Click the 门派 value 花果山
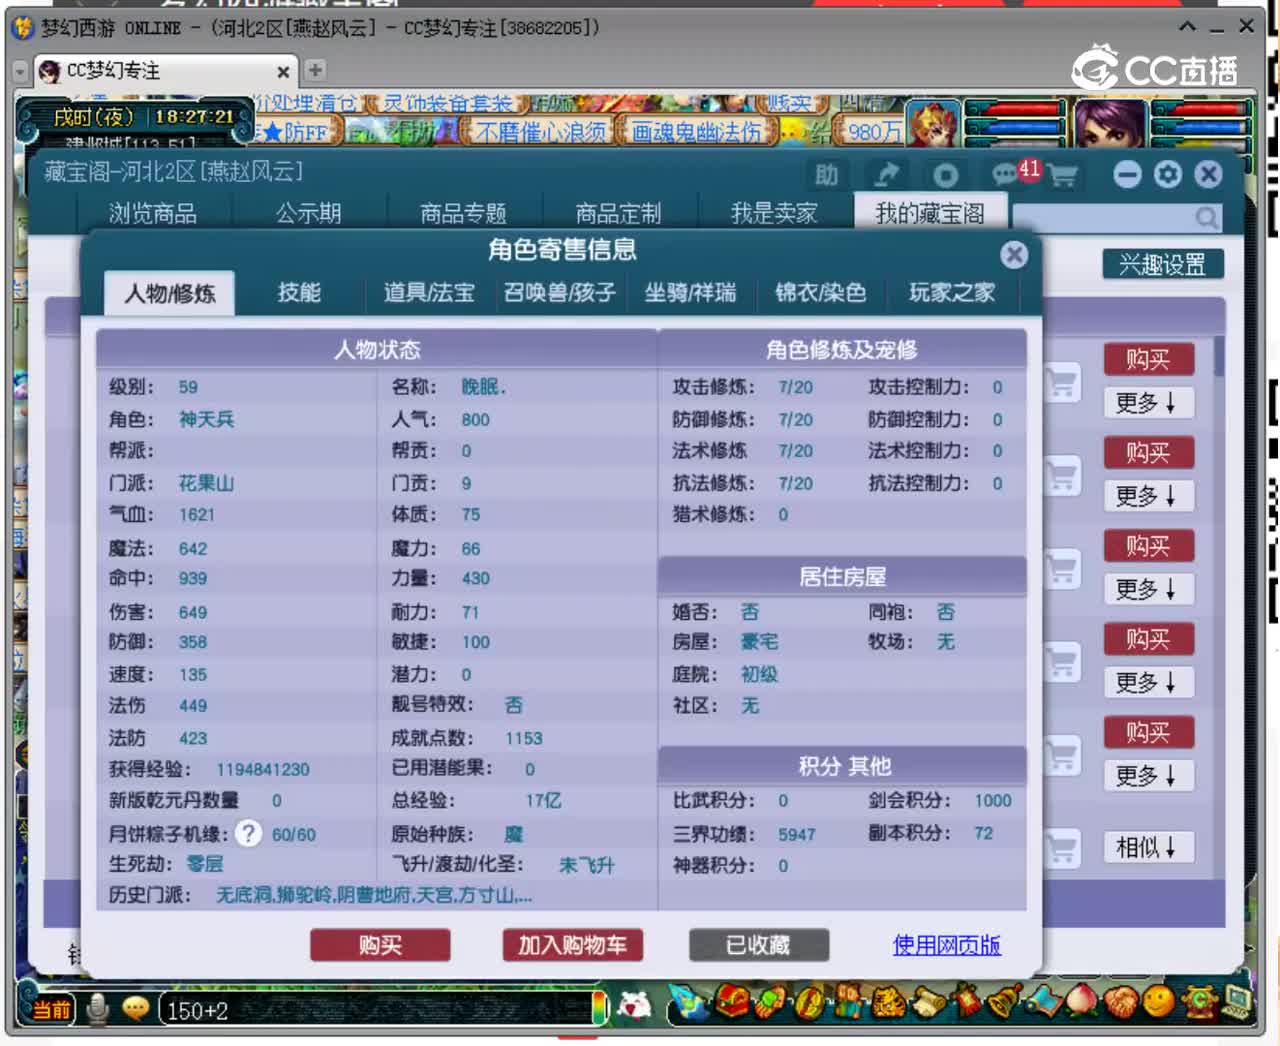The height and width of the screenshot is (1046, 1280). pyautogui.click(x=206, y=483)
